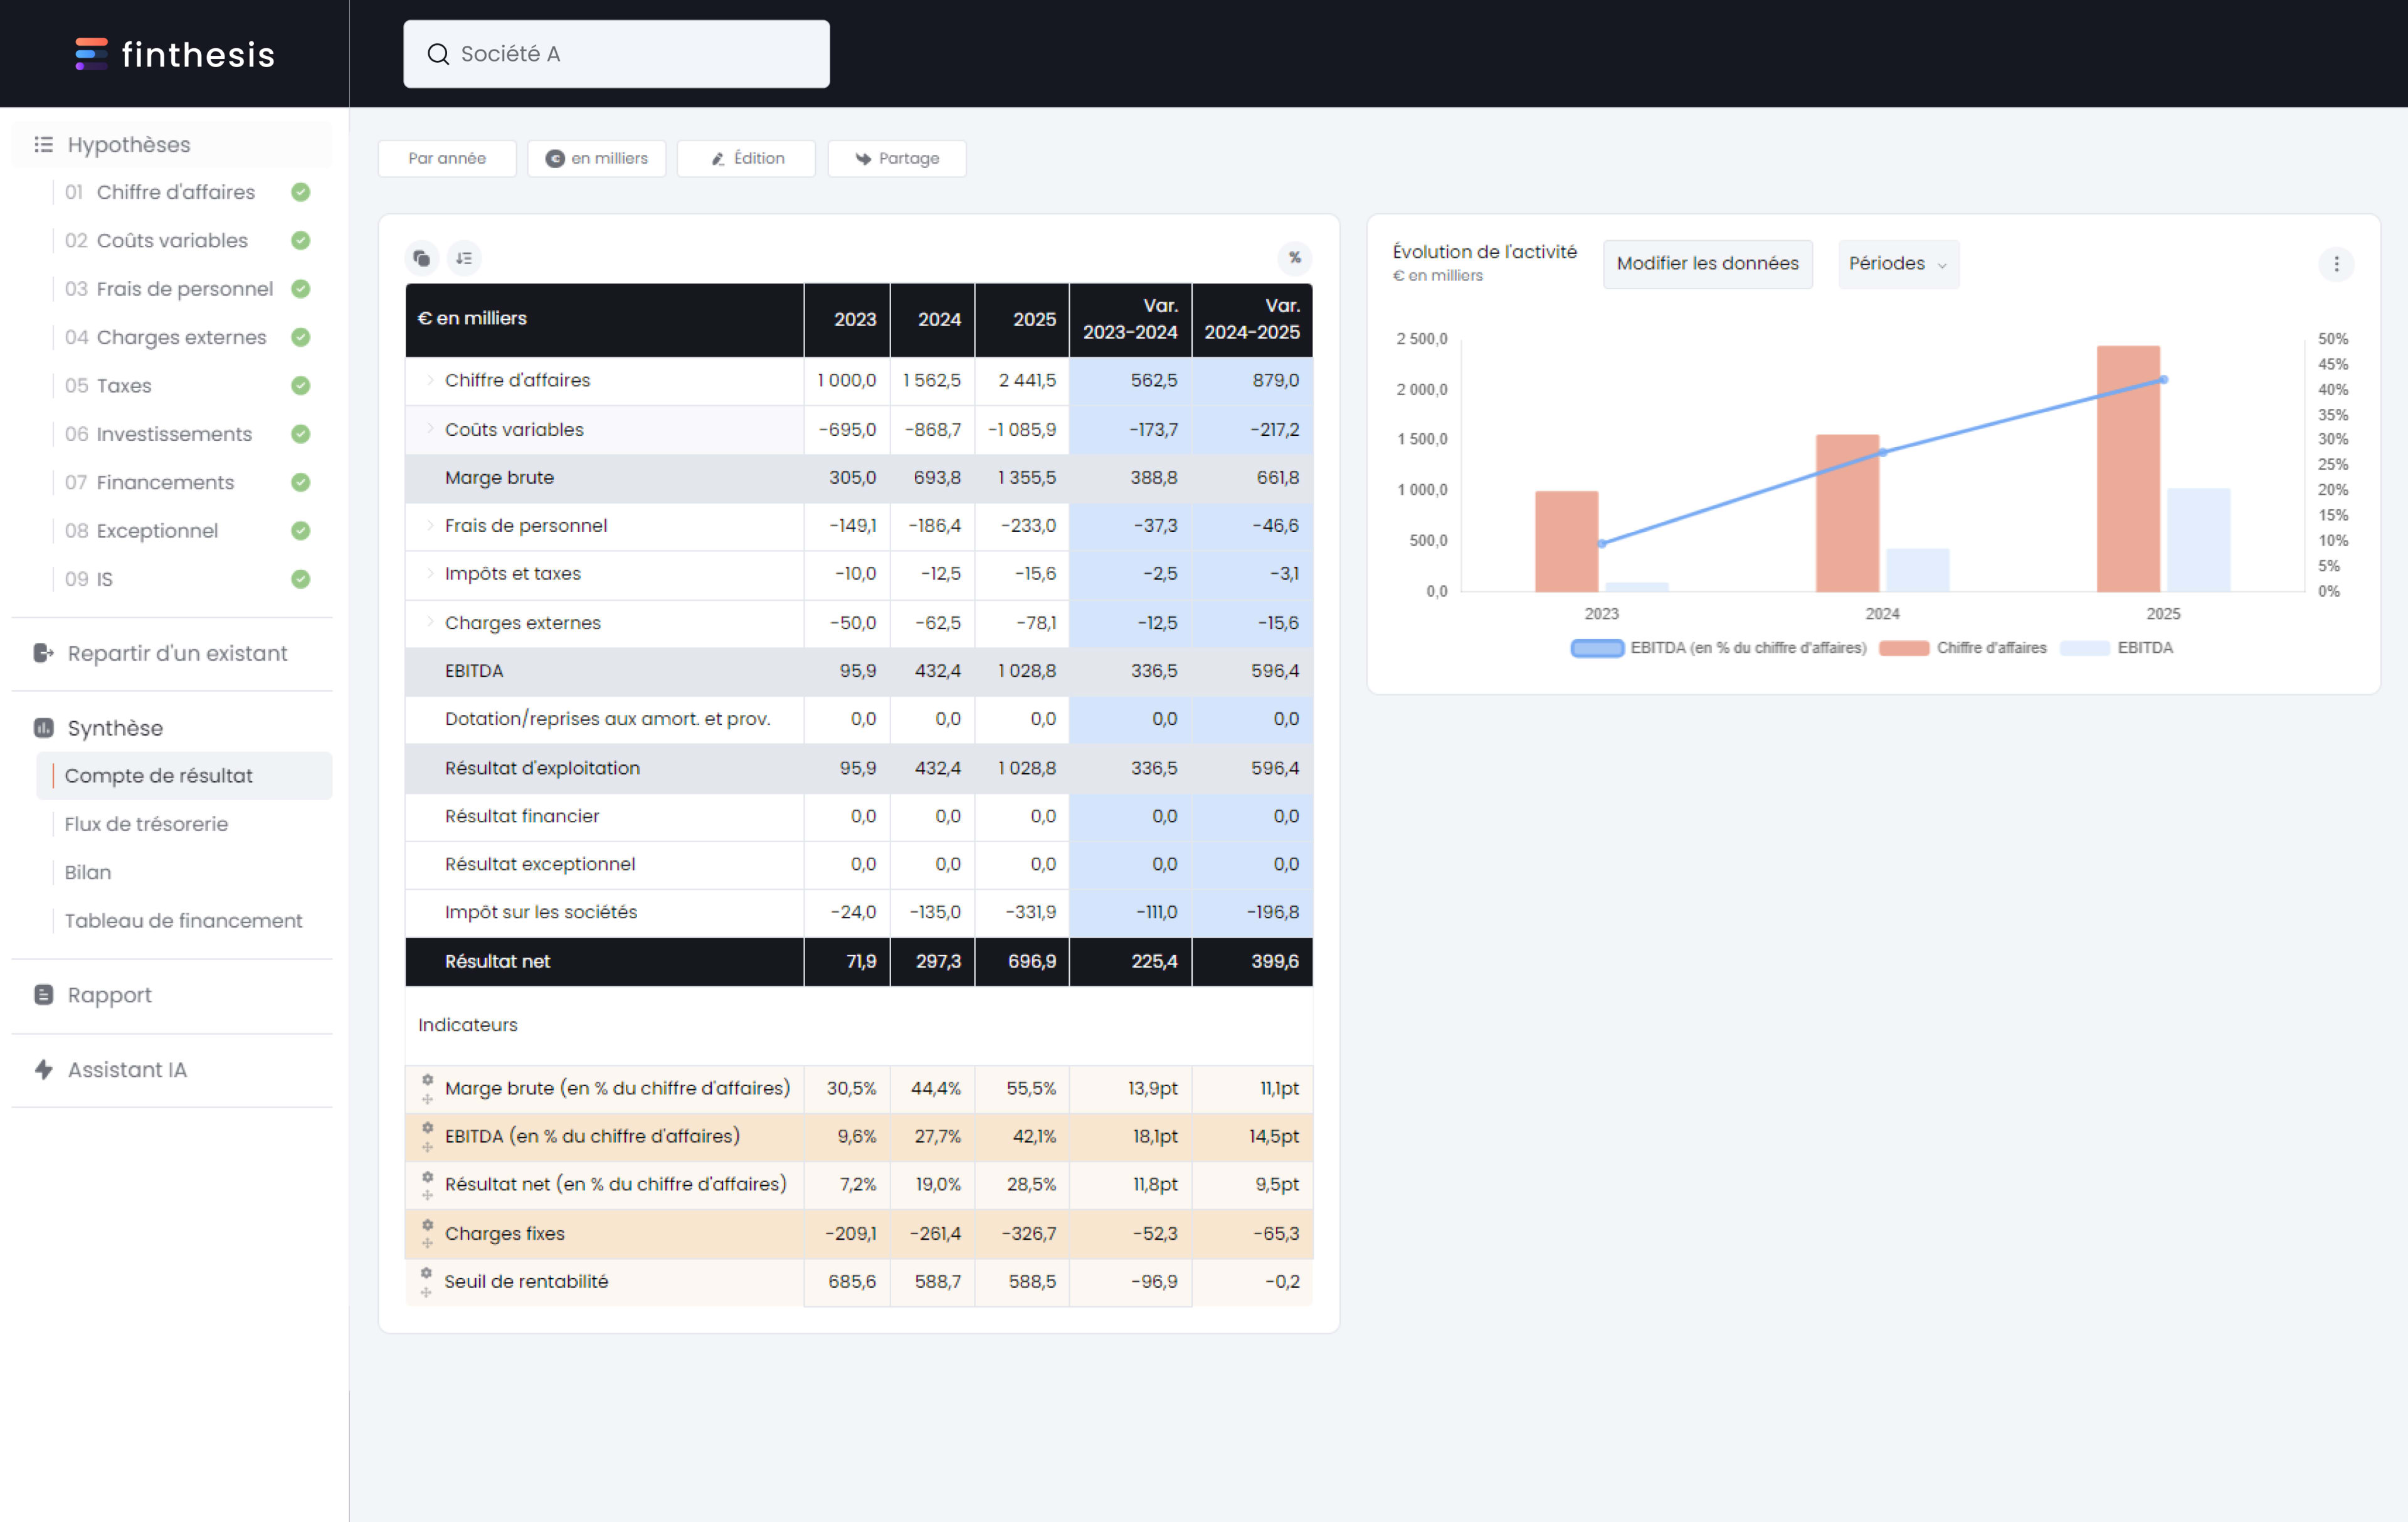Expand the Frais de personnel table row
The height and width of the screenshot is (1522, 2408).
pos(430,525)
